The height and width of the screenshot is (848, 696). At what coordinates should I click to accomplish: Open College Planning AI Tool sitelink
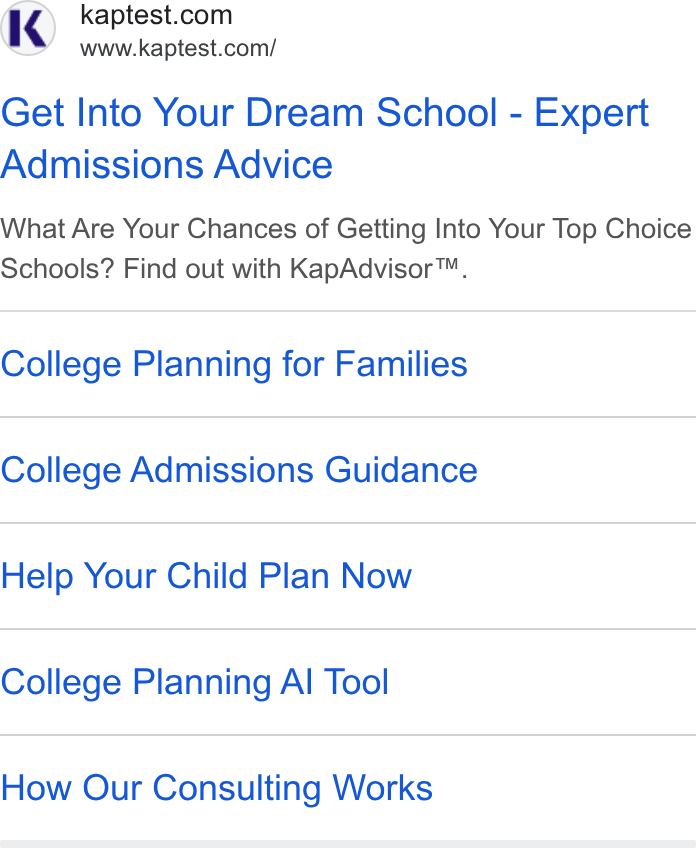[x=195, y=682]
